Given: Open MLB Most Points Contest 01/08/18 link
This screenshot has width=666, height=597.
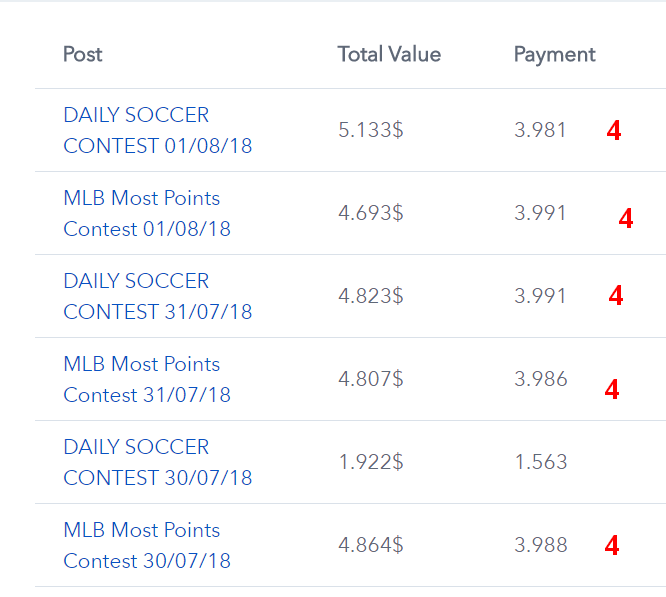Looking at the screenshot, I should click(x=147, y=213).
